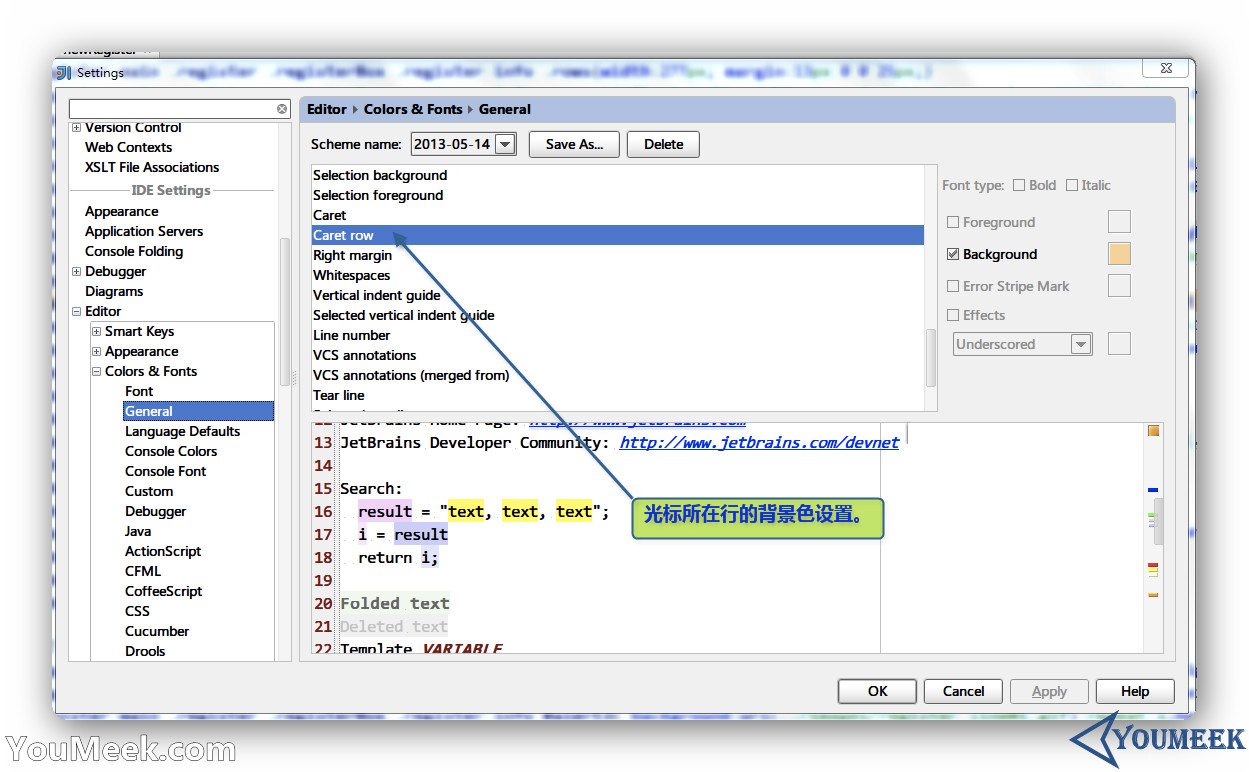Clear the settings search field
The height and width of the screenshot is (772, 1249).
click(282, 109)
